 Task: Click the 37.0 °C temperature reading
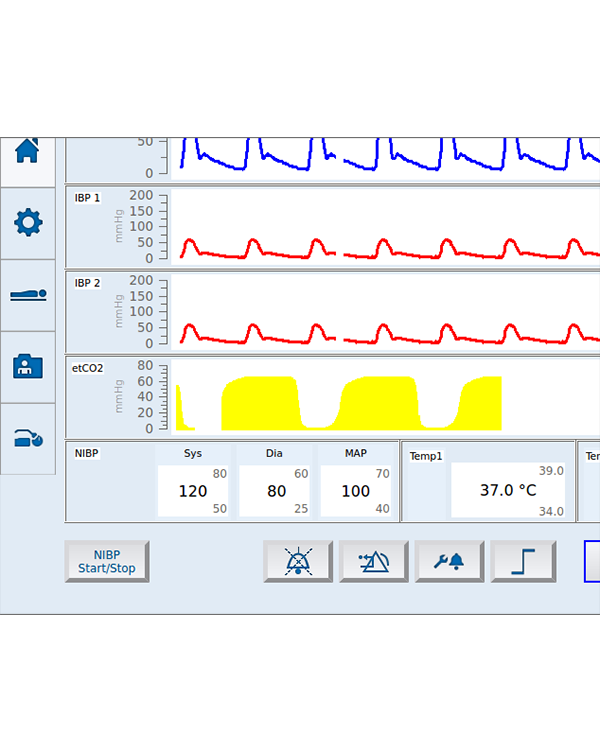508,490
